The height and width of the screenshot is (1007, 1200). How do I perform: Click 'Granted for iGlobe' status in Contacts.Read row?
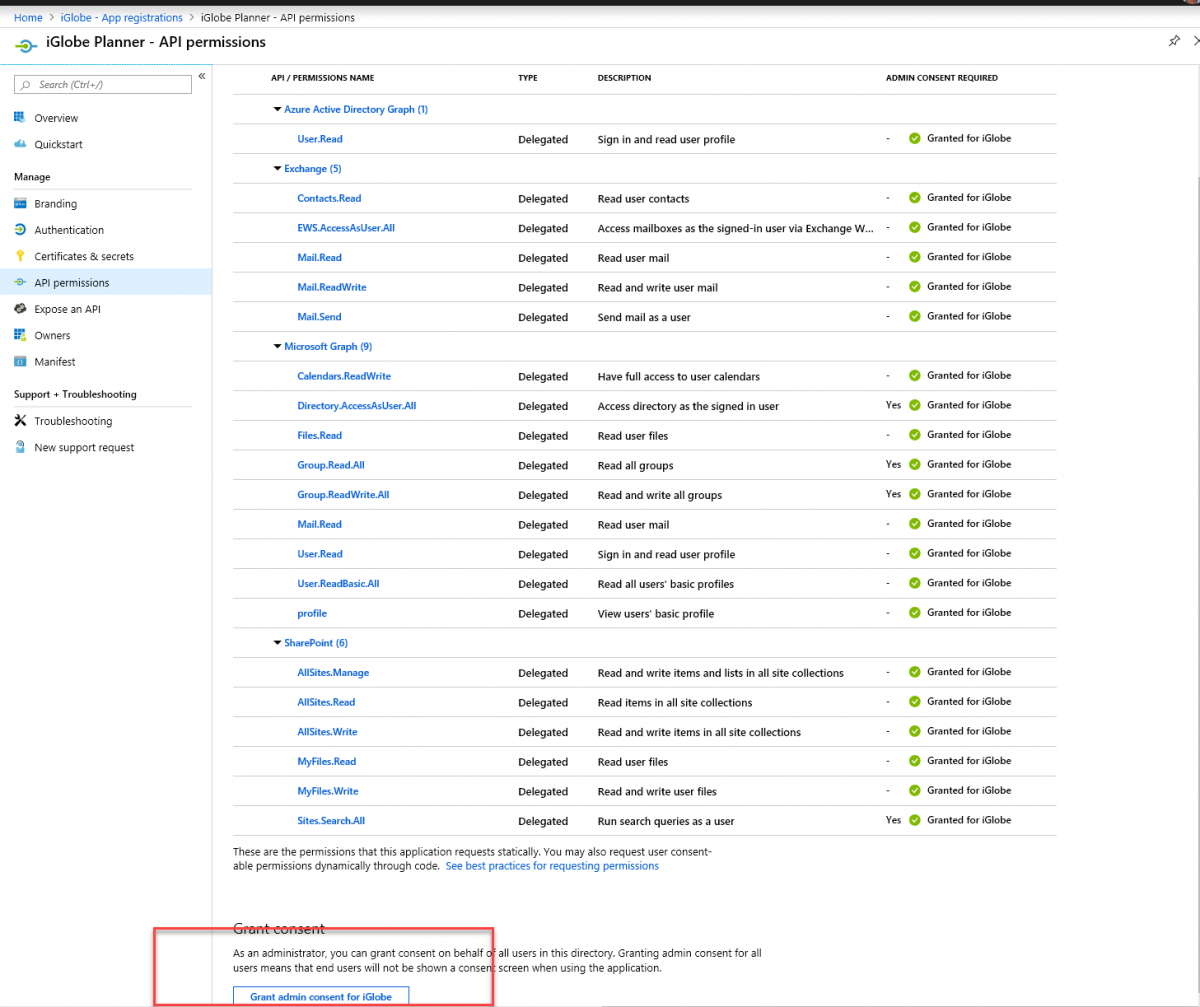click(969, 198)
